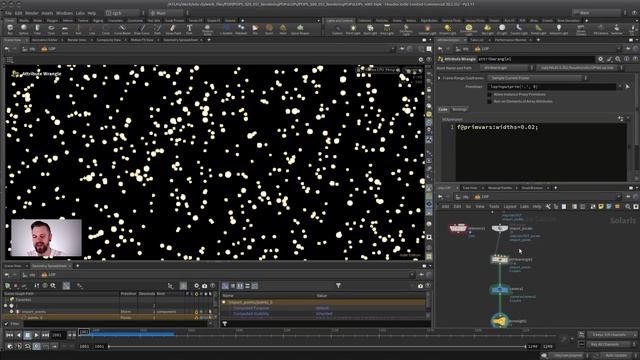The width and height of the screenshot is (640, 360).
Task: Select the Sphere shelf tool
Action: pyautogui.click(x=24, y=29)
